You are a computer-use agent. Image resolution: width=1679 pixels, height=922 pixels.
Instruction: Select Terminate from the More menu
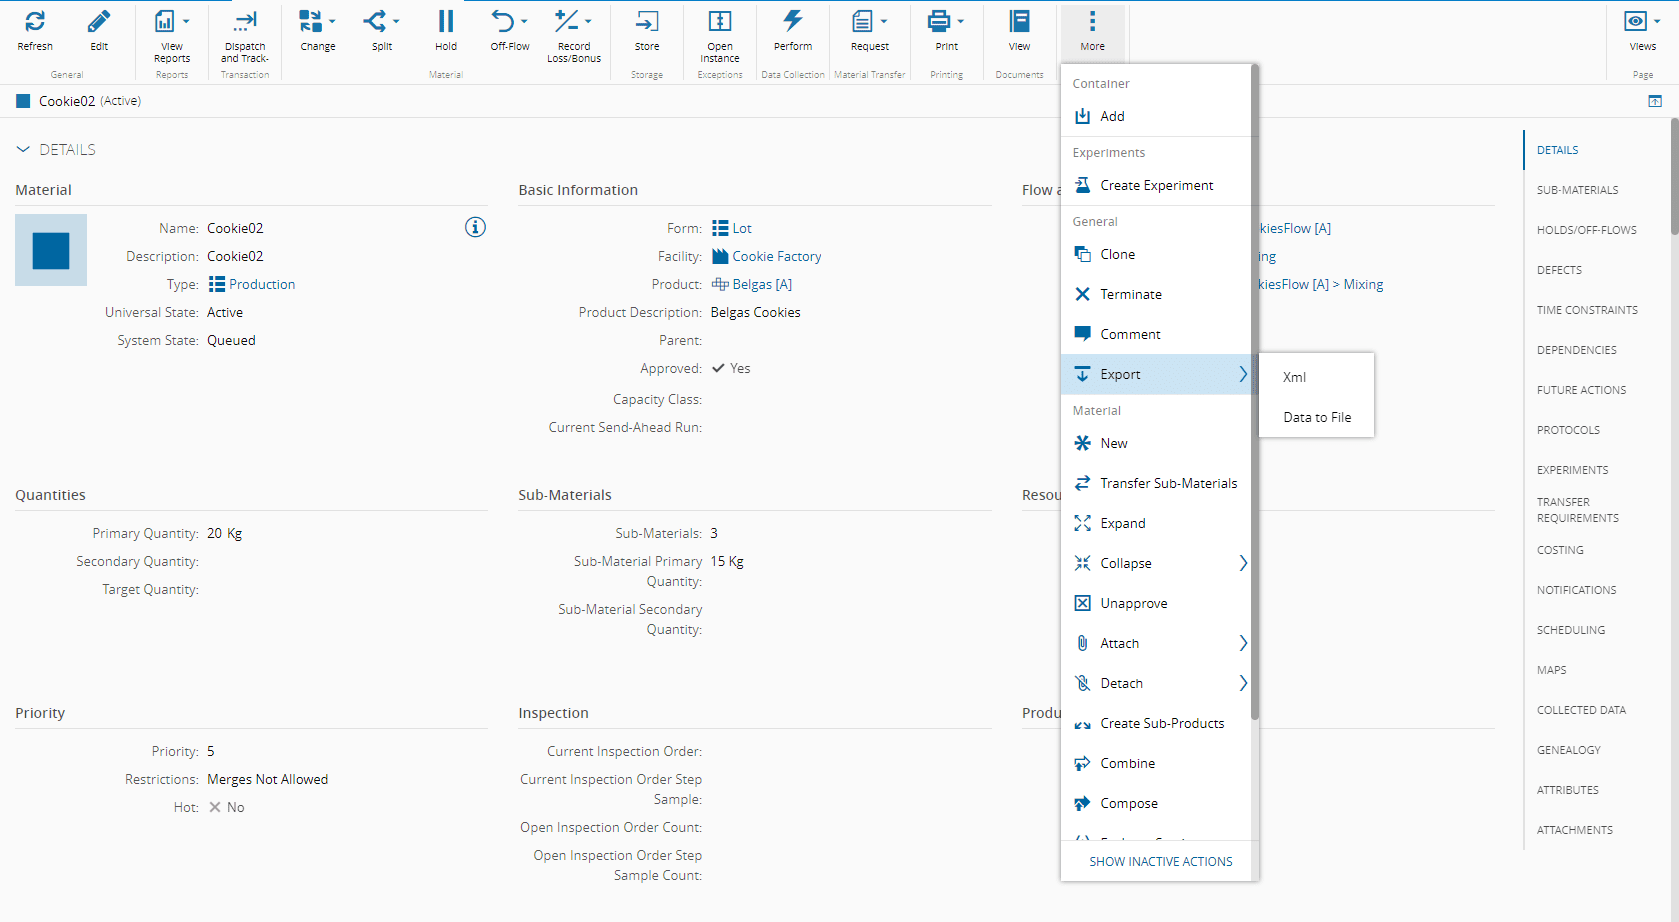tap(1130, 294)
